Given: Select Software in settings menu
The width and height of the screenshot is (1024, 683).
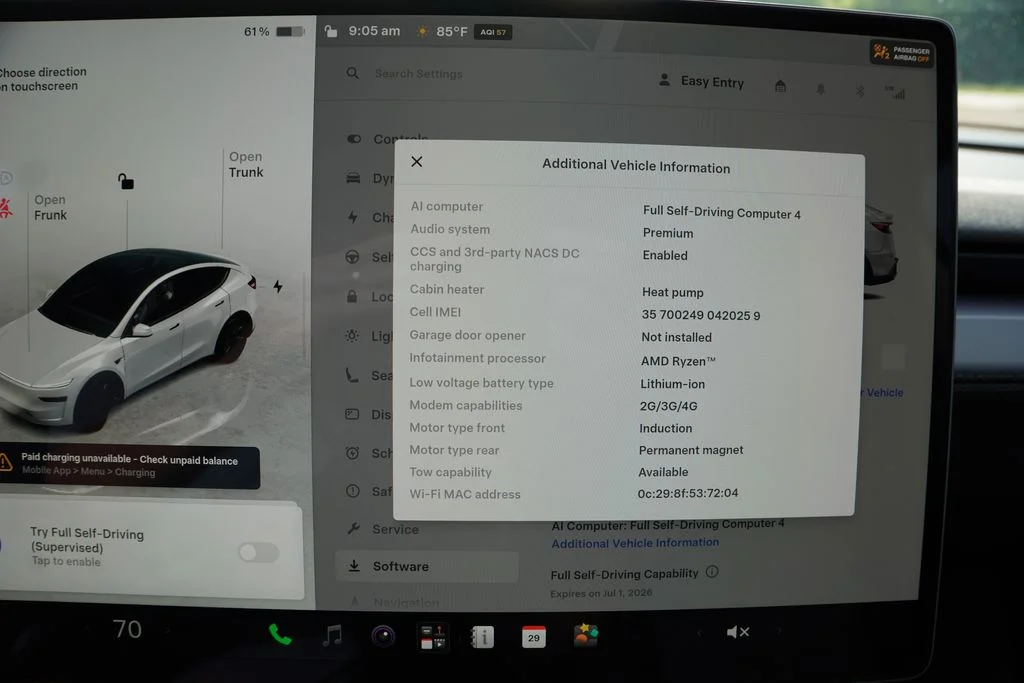Looking at the screenshot, I should (x=427, y=566).
